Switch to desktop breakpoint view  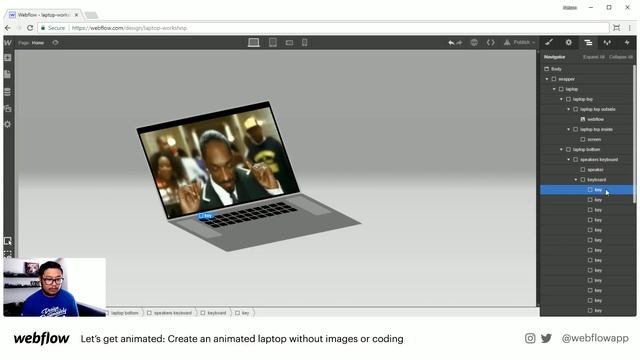point(253,42)
